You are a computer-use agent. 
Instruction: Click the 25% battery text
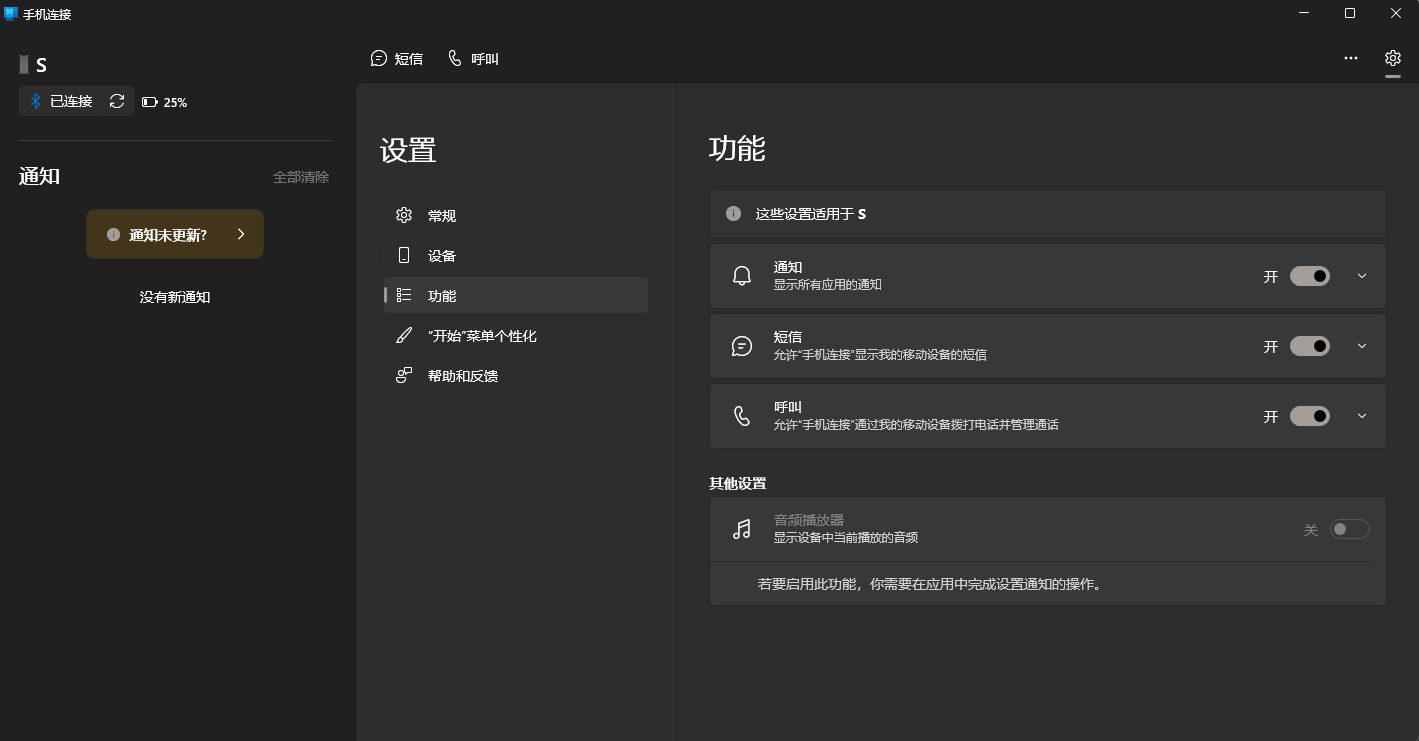click(x=176, y=102)
